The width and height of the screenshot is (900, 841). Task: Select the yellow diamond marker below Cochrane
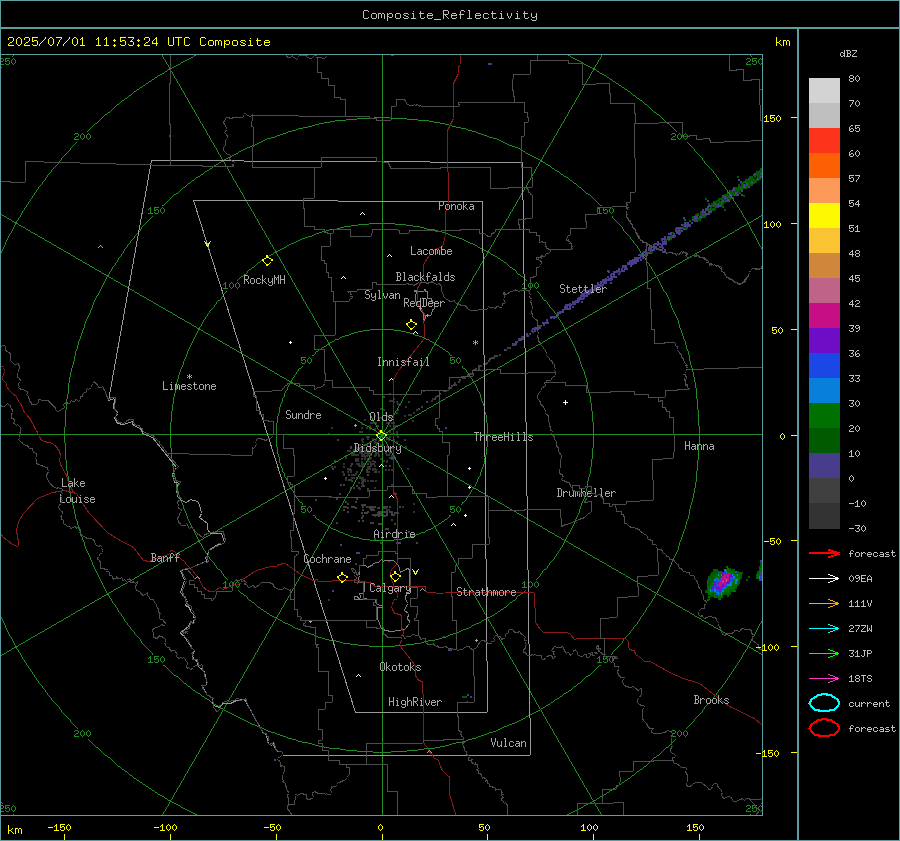tap(342, 577)
